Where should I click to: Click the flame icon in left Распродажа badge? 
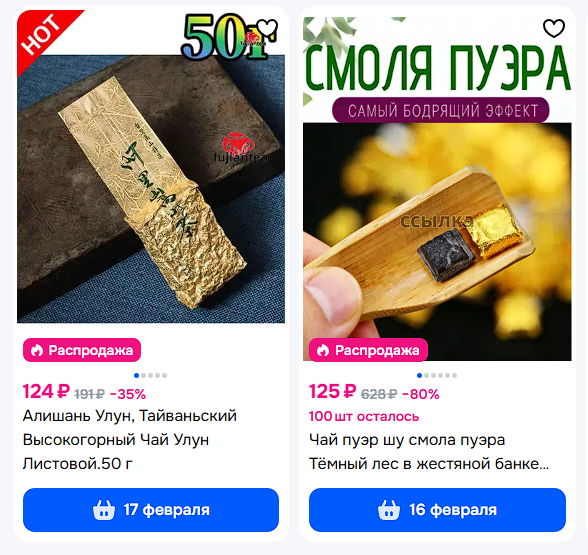tap(37, 350)
